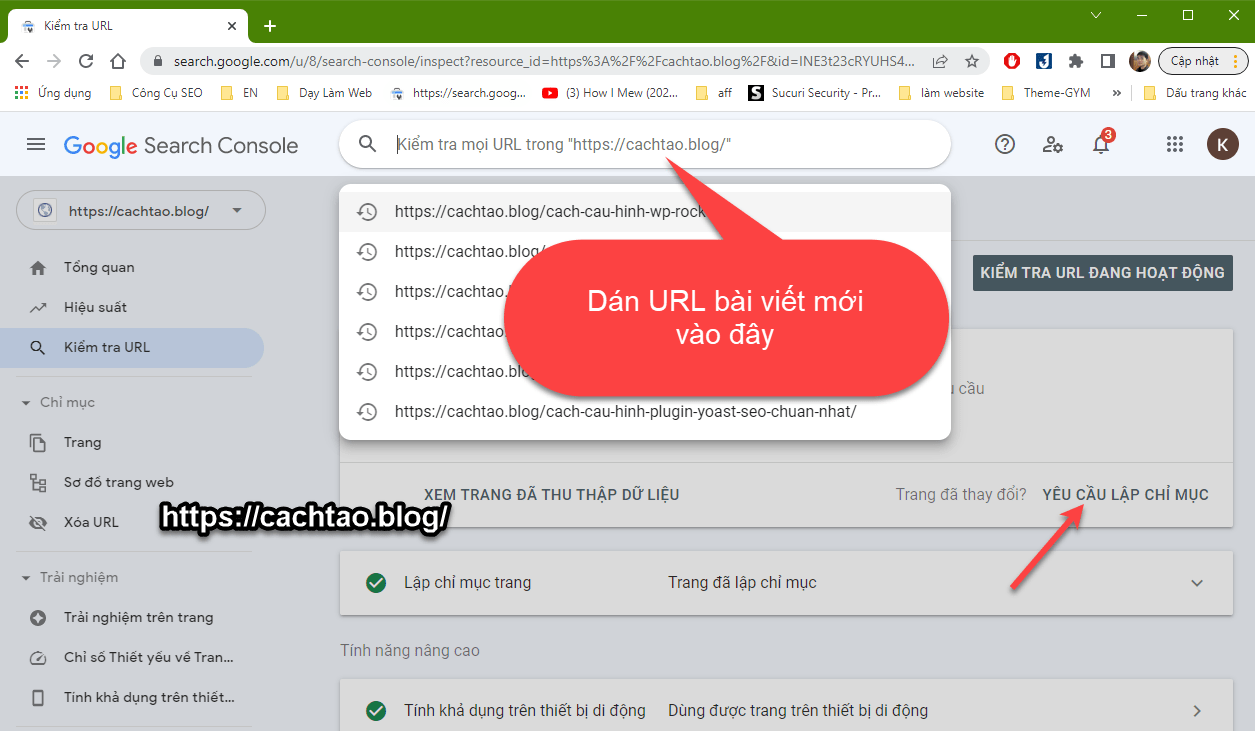
Task: Open the hamburger main menu
Action: coord(36,145)
